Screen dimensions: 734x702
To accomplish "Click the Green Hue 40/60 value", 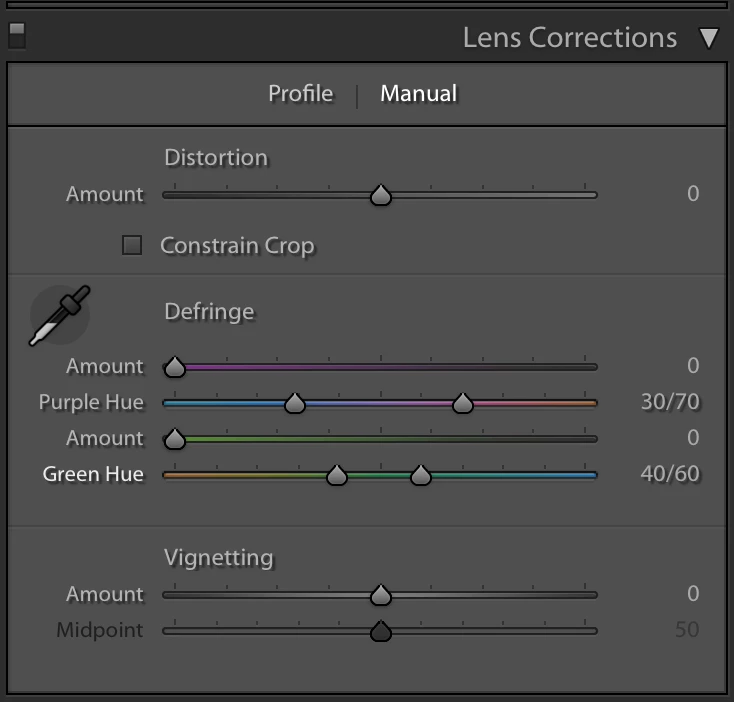I will 670,474.
